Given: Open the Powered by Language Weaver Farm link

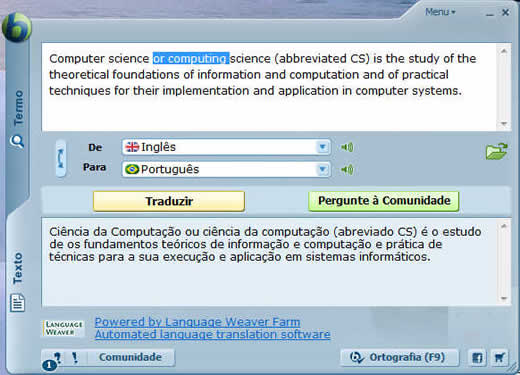Looking at the screenshot, I should (x=197, y=322).
